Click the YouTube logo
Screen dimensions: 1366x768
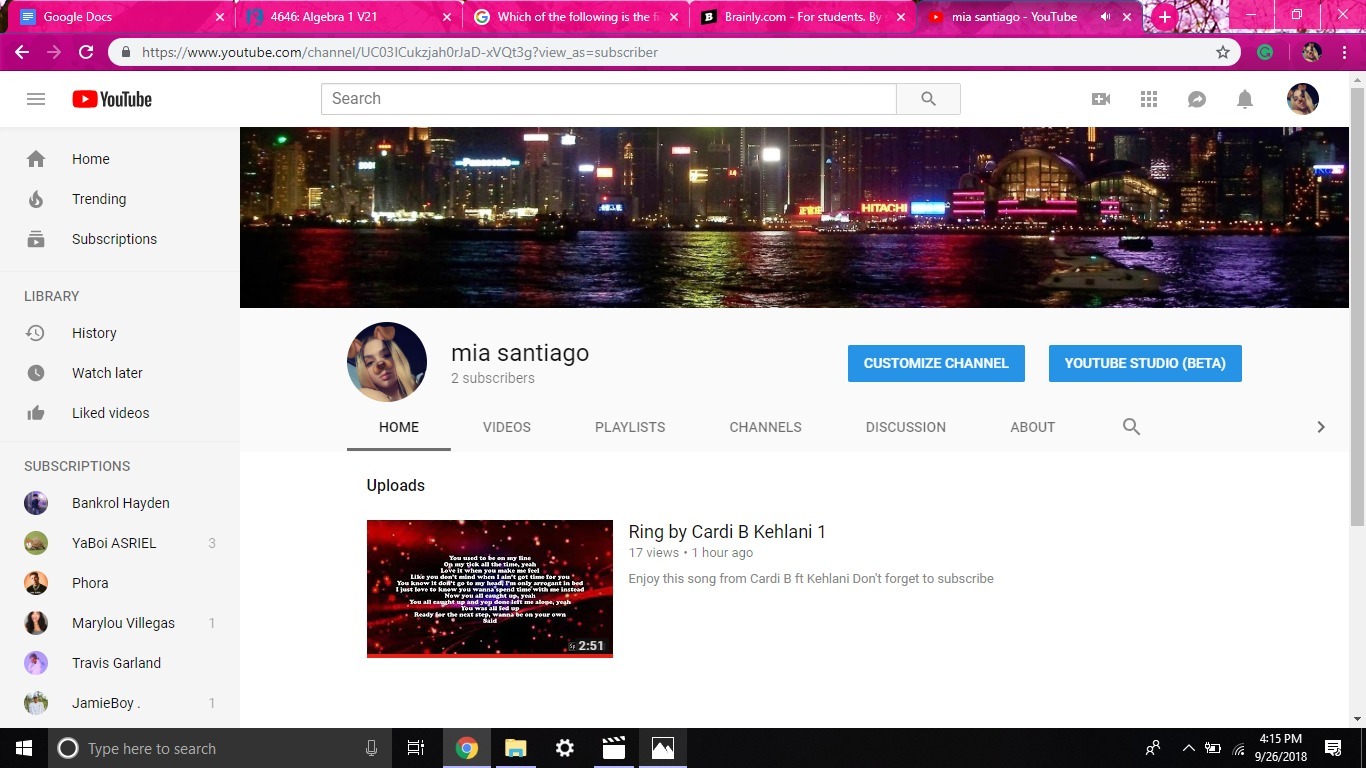click(x=112, y=99)
